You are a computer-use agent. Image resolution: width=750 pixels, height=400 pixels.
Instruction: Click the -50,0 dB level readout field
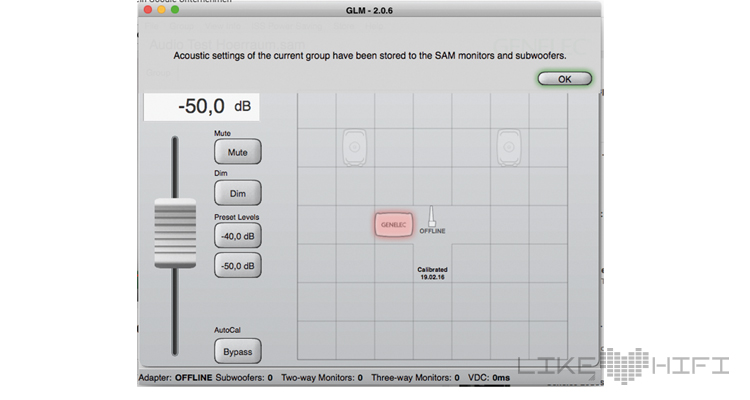[x=201, y=107]
